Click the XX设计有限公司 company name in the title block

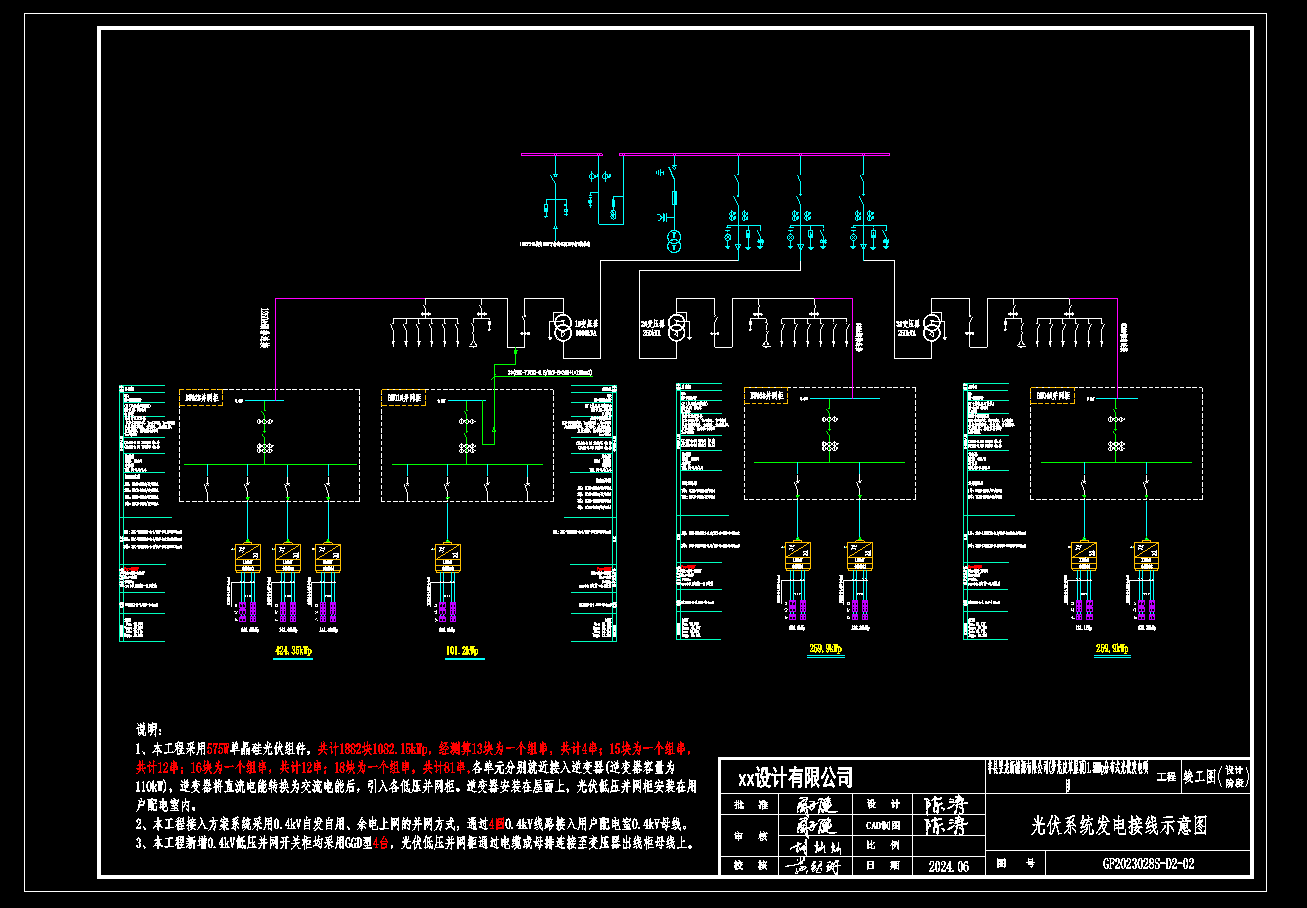click(795, 778)
